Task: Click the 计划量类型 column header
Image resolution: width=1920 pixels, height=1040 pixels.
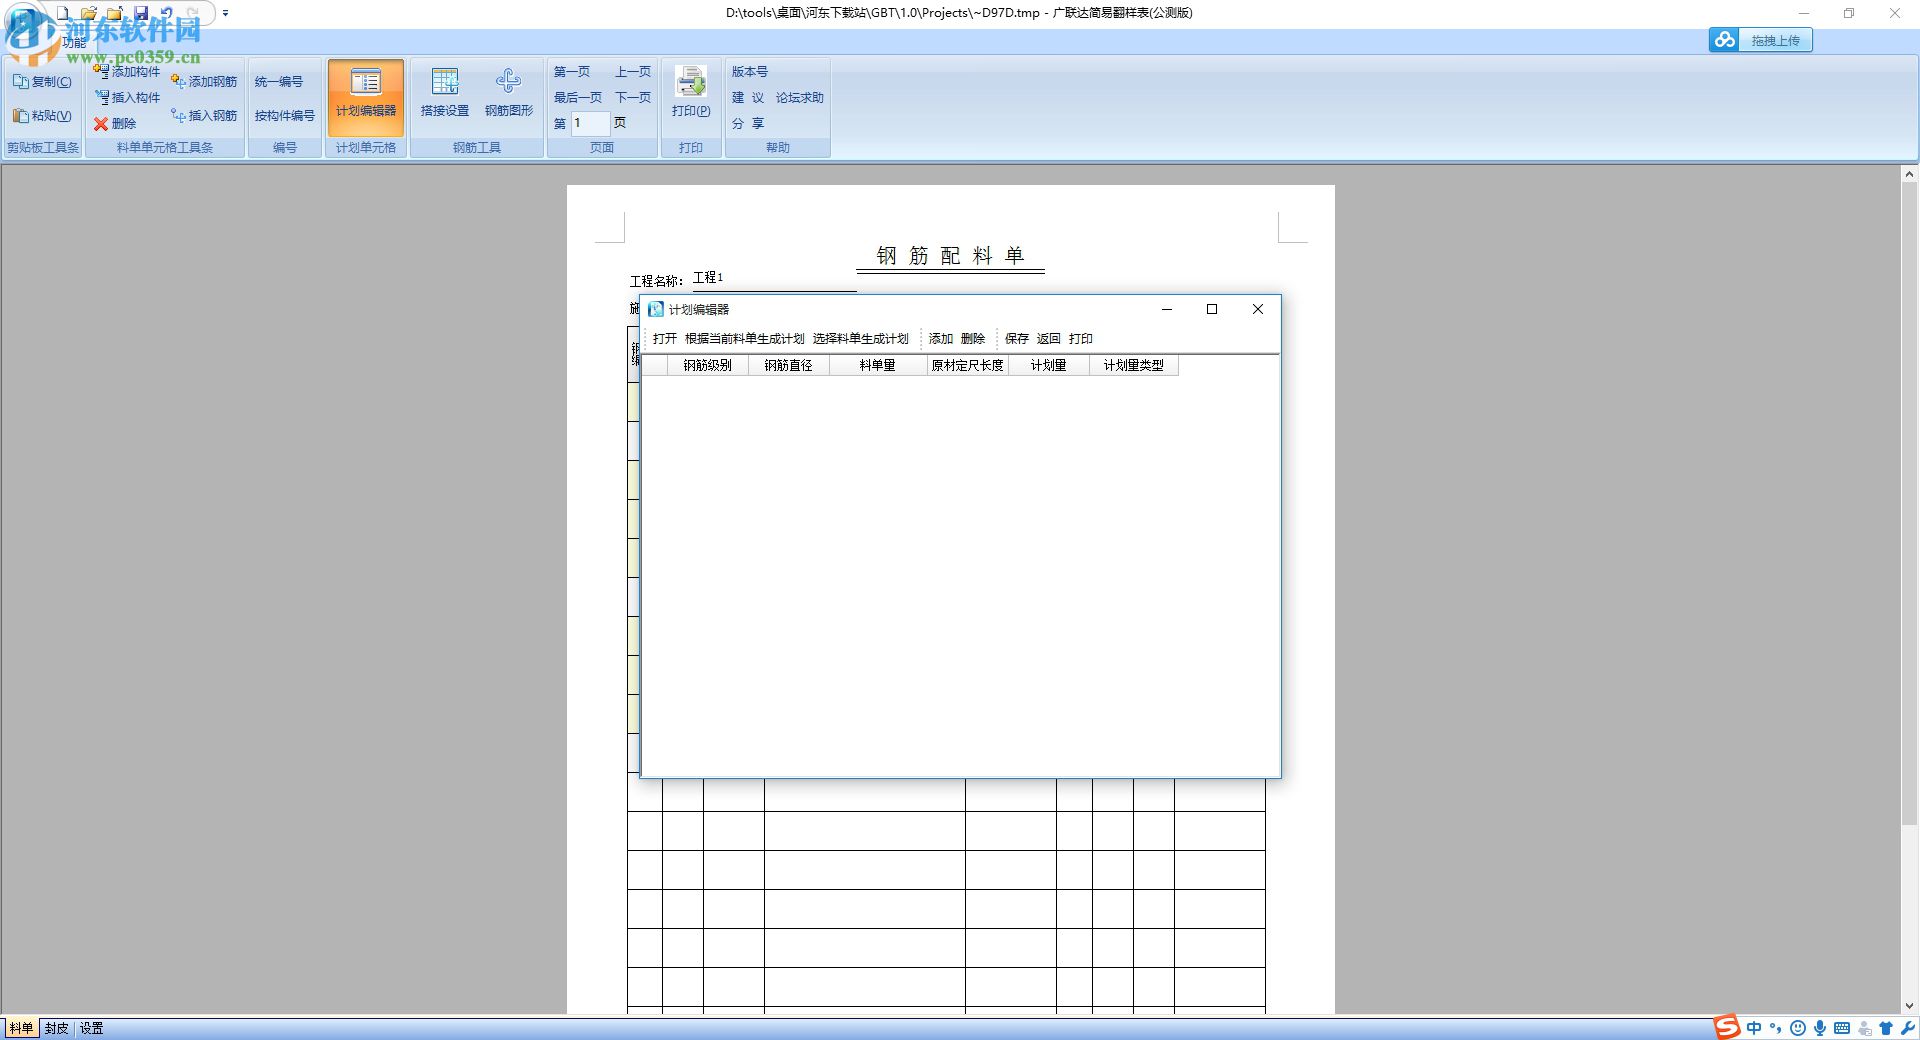Action: 1134,366
